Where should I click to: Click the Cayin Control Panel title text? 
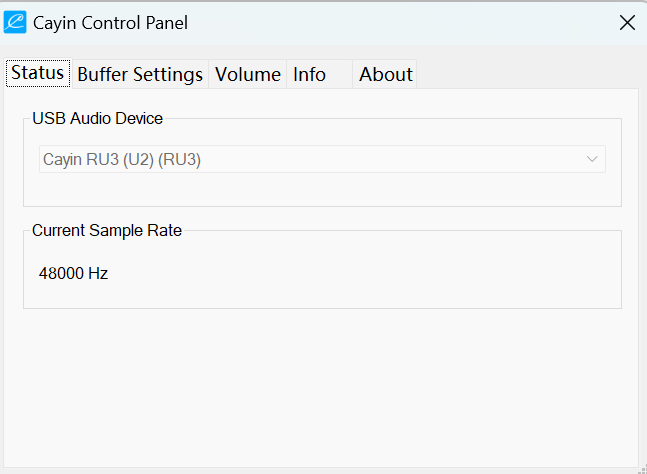110,22
